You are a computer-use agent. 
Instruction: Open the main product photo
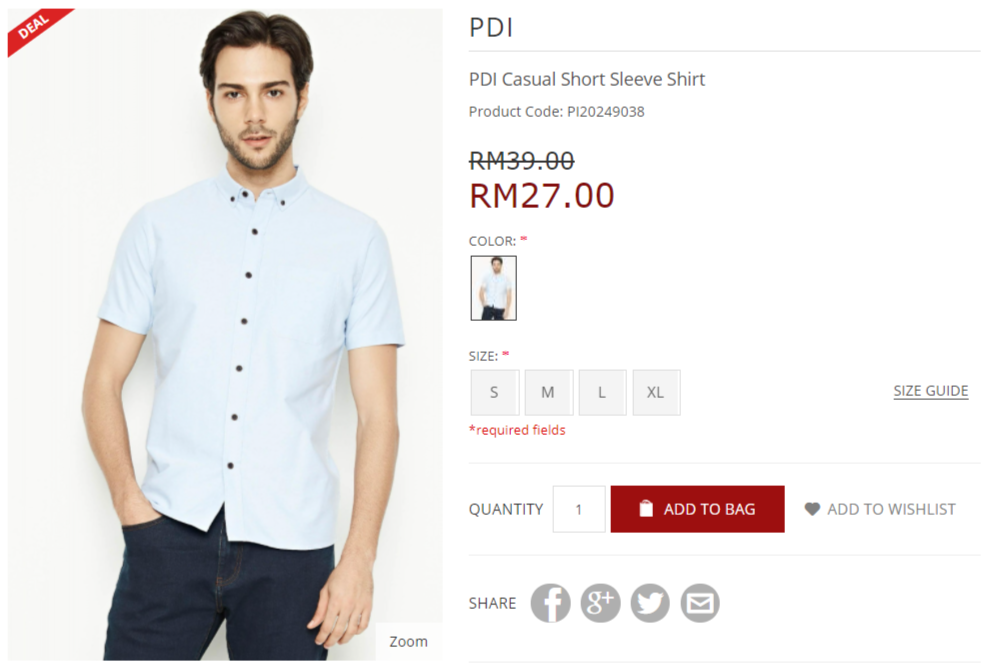click(225, 334)
